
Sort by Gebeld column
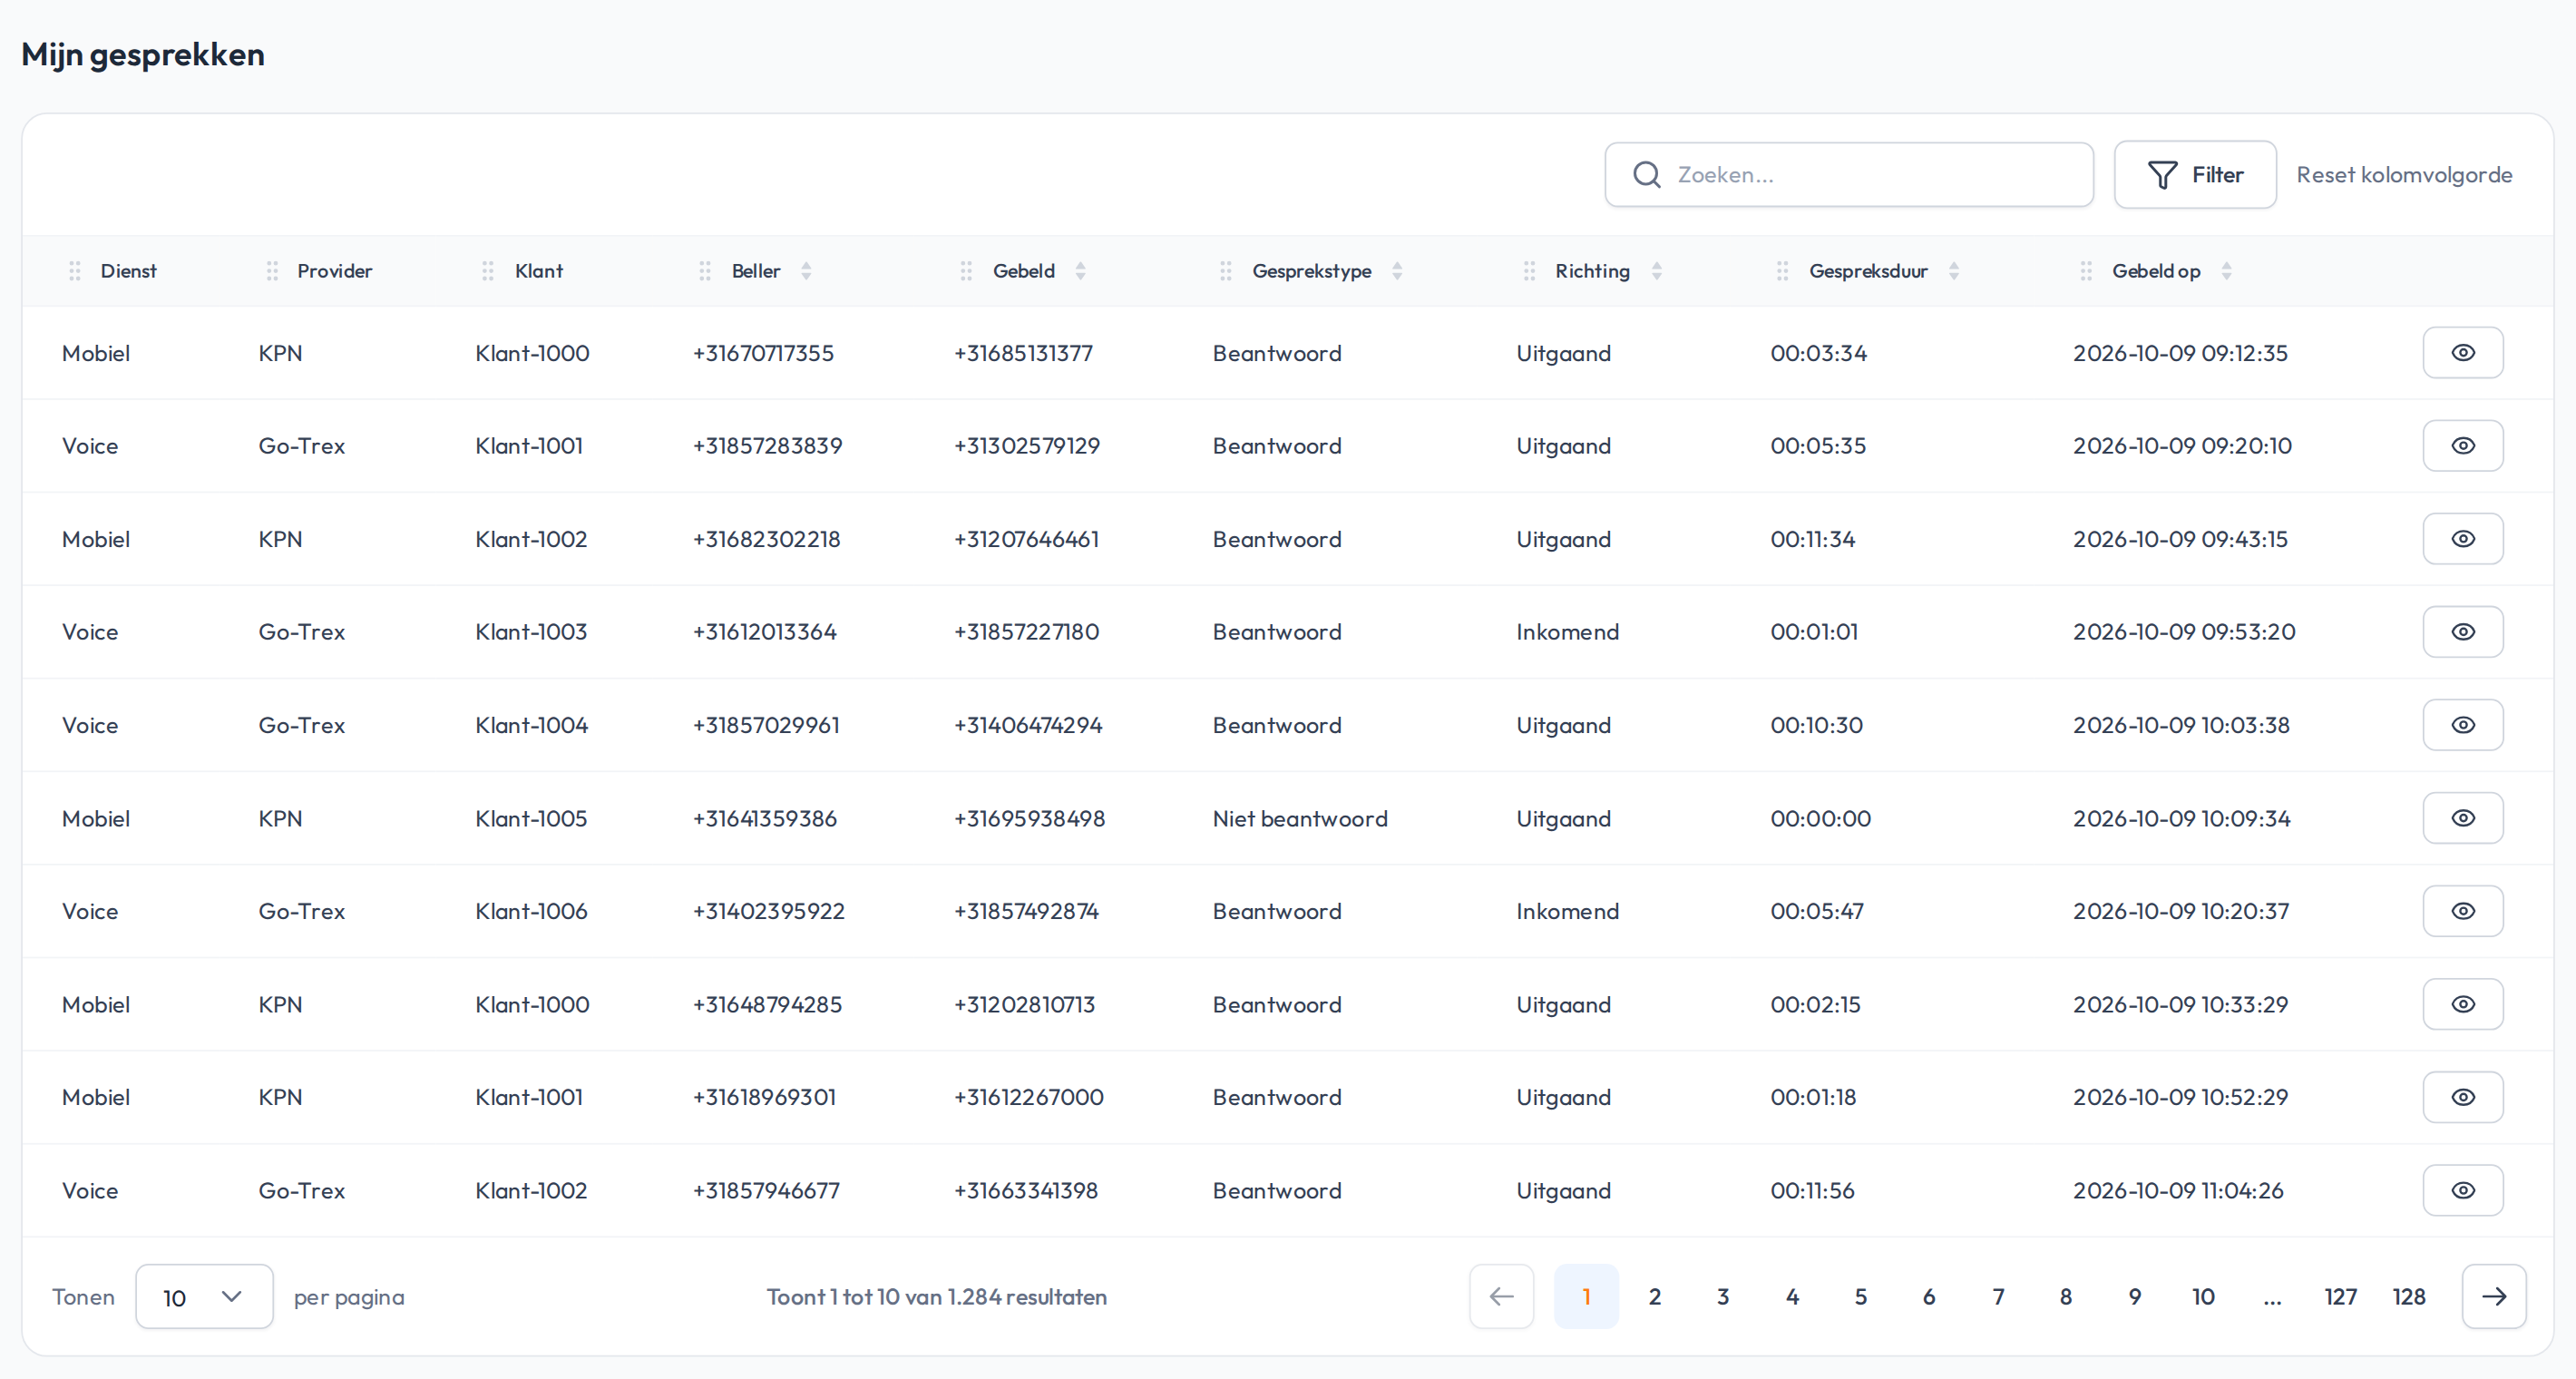(1080, 271)
